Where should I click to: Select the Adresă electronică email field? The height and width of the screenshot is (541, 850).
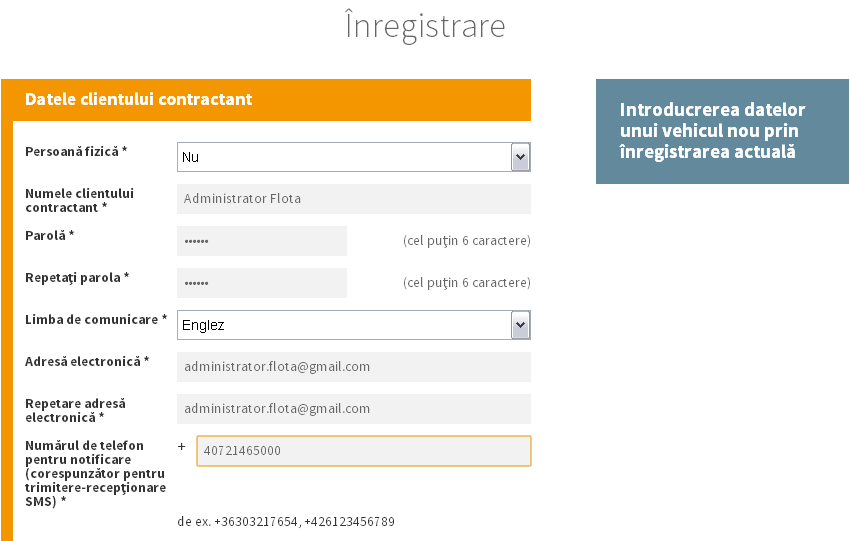353,367
